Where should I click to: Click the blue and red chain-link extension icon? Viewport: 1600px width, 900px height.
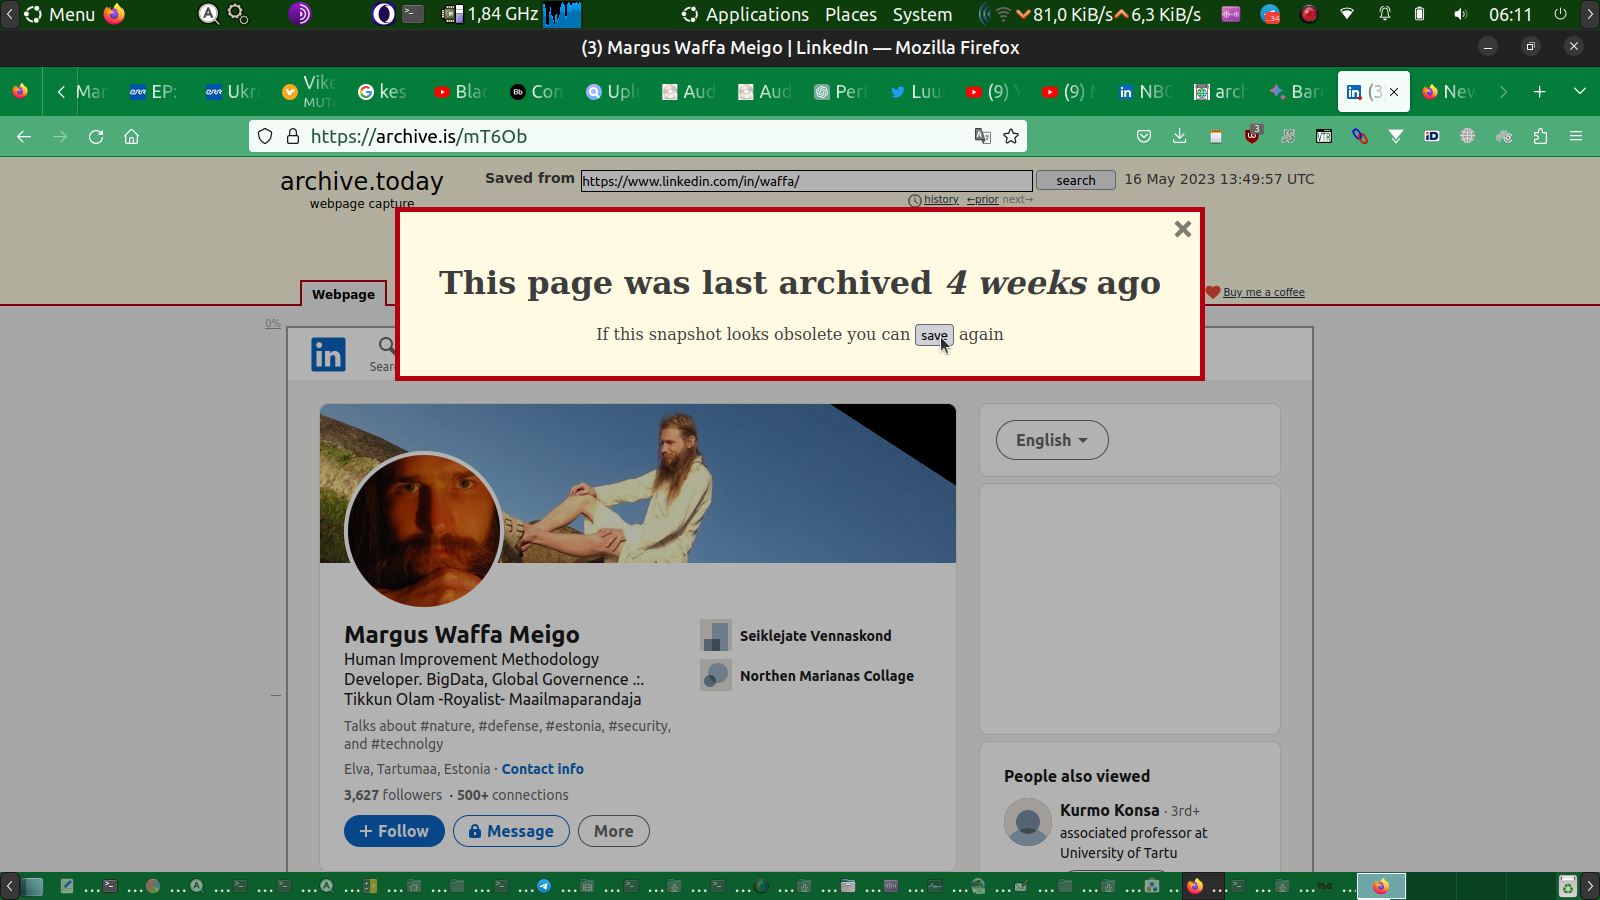(x=1360, y=137)
